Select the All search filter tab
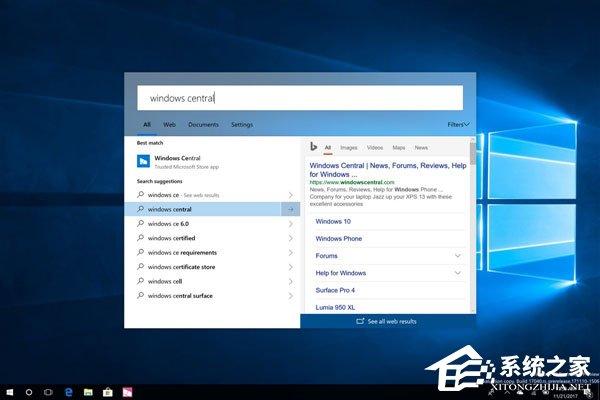This screenshot has width=600, height=400. point(147,124)
